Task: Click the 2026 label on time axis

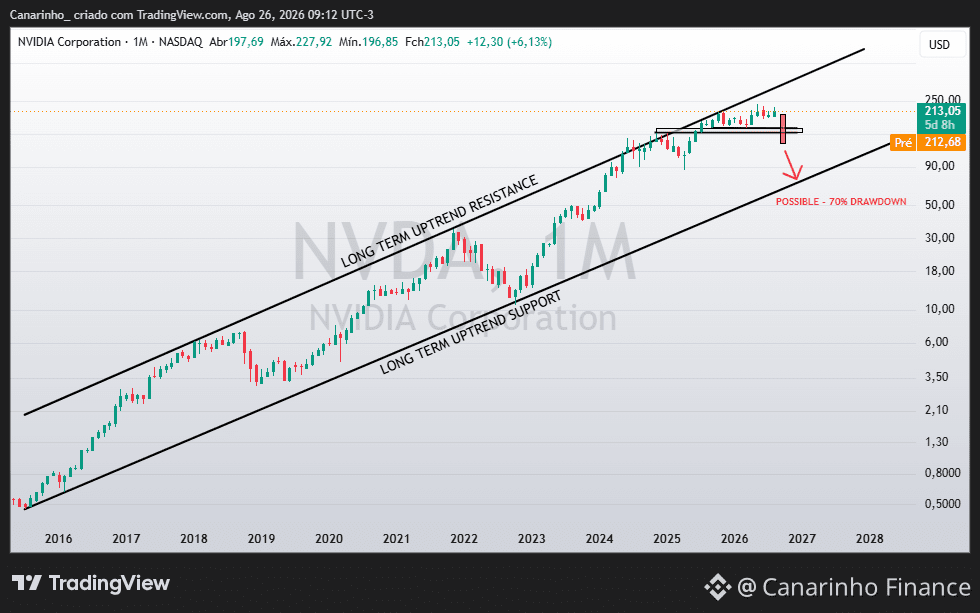Action: 734,539
